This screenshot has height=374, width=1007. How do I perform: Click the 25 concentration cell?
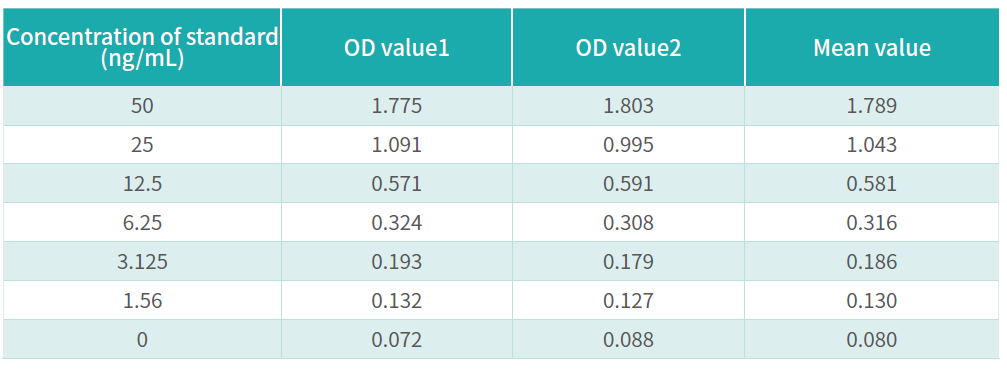[142, 145]
